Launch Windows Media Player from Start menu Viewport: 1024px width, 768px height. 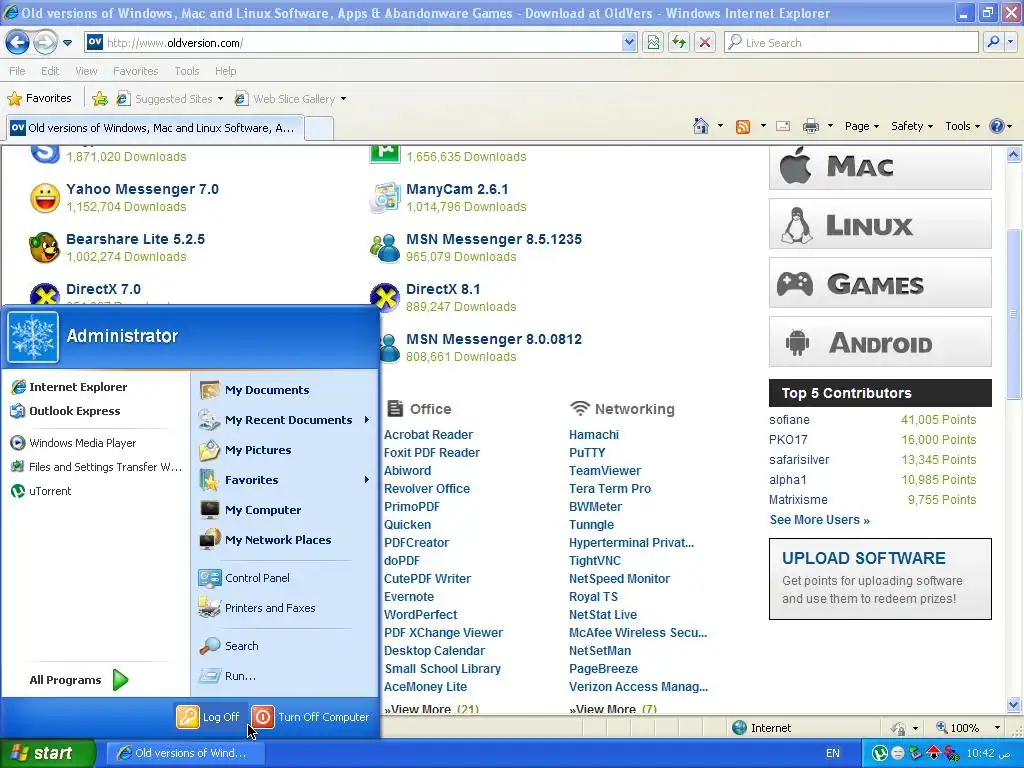coord(74,443)
